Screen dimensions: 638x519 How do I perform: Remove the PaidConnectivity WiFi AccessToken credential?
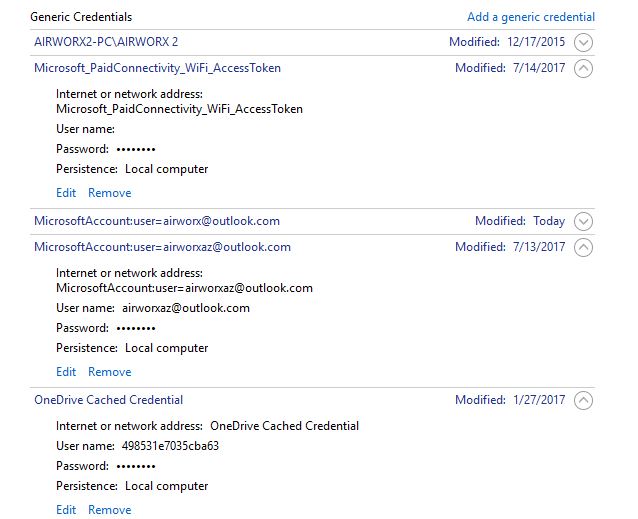(109, 193)
